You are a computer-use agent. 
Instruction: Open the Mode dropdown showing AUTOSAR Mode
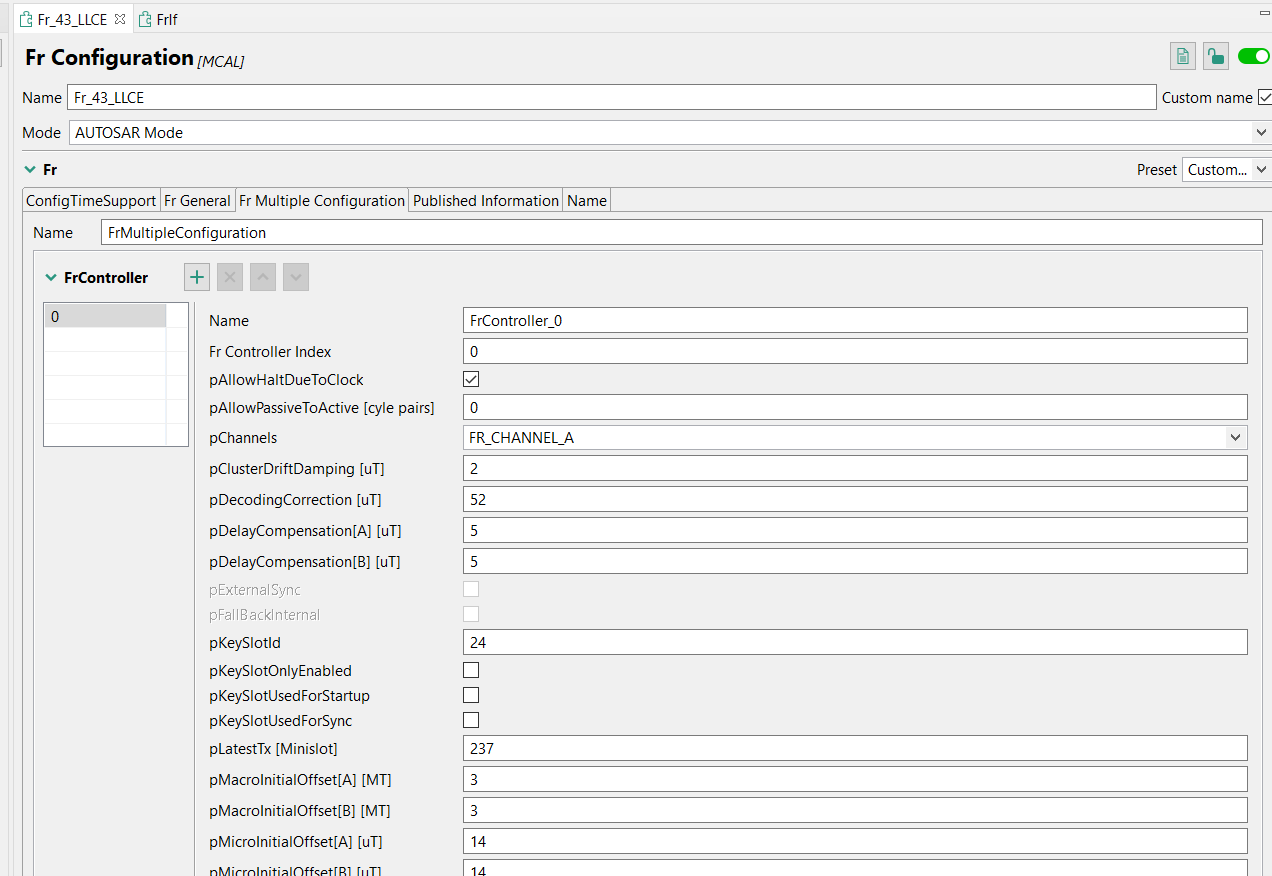coord(1260,132)
